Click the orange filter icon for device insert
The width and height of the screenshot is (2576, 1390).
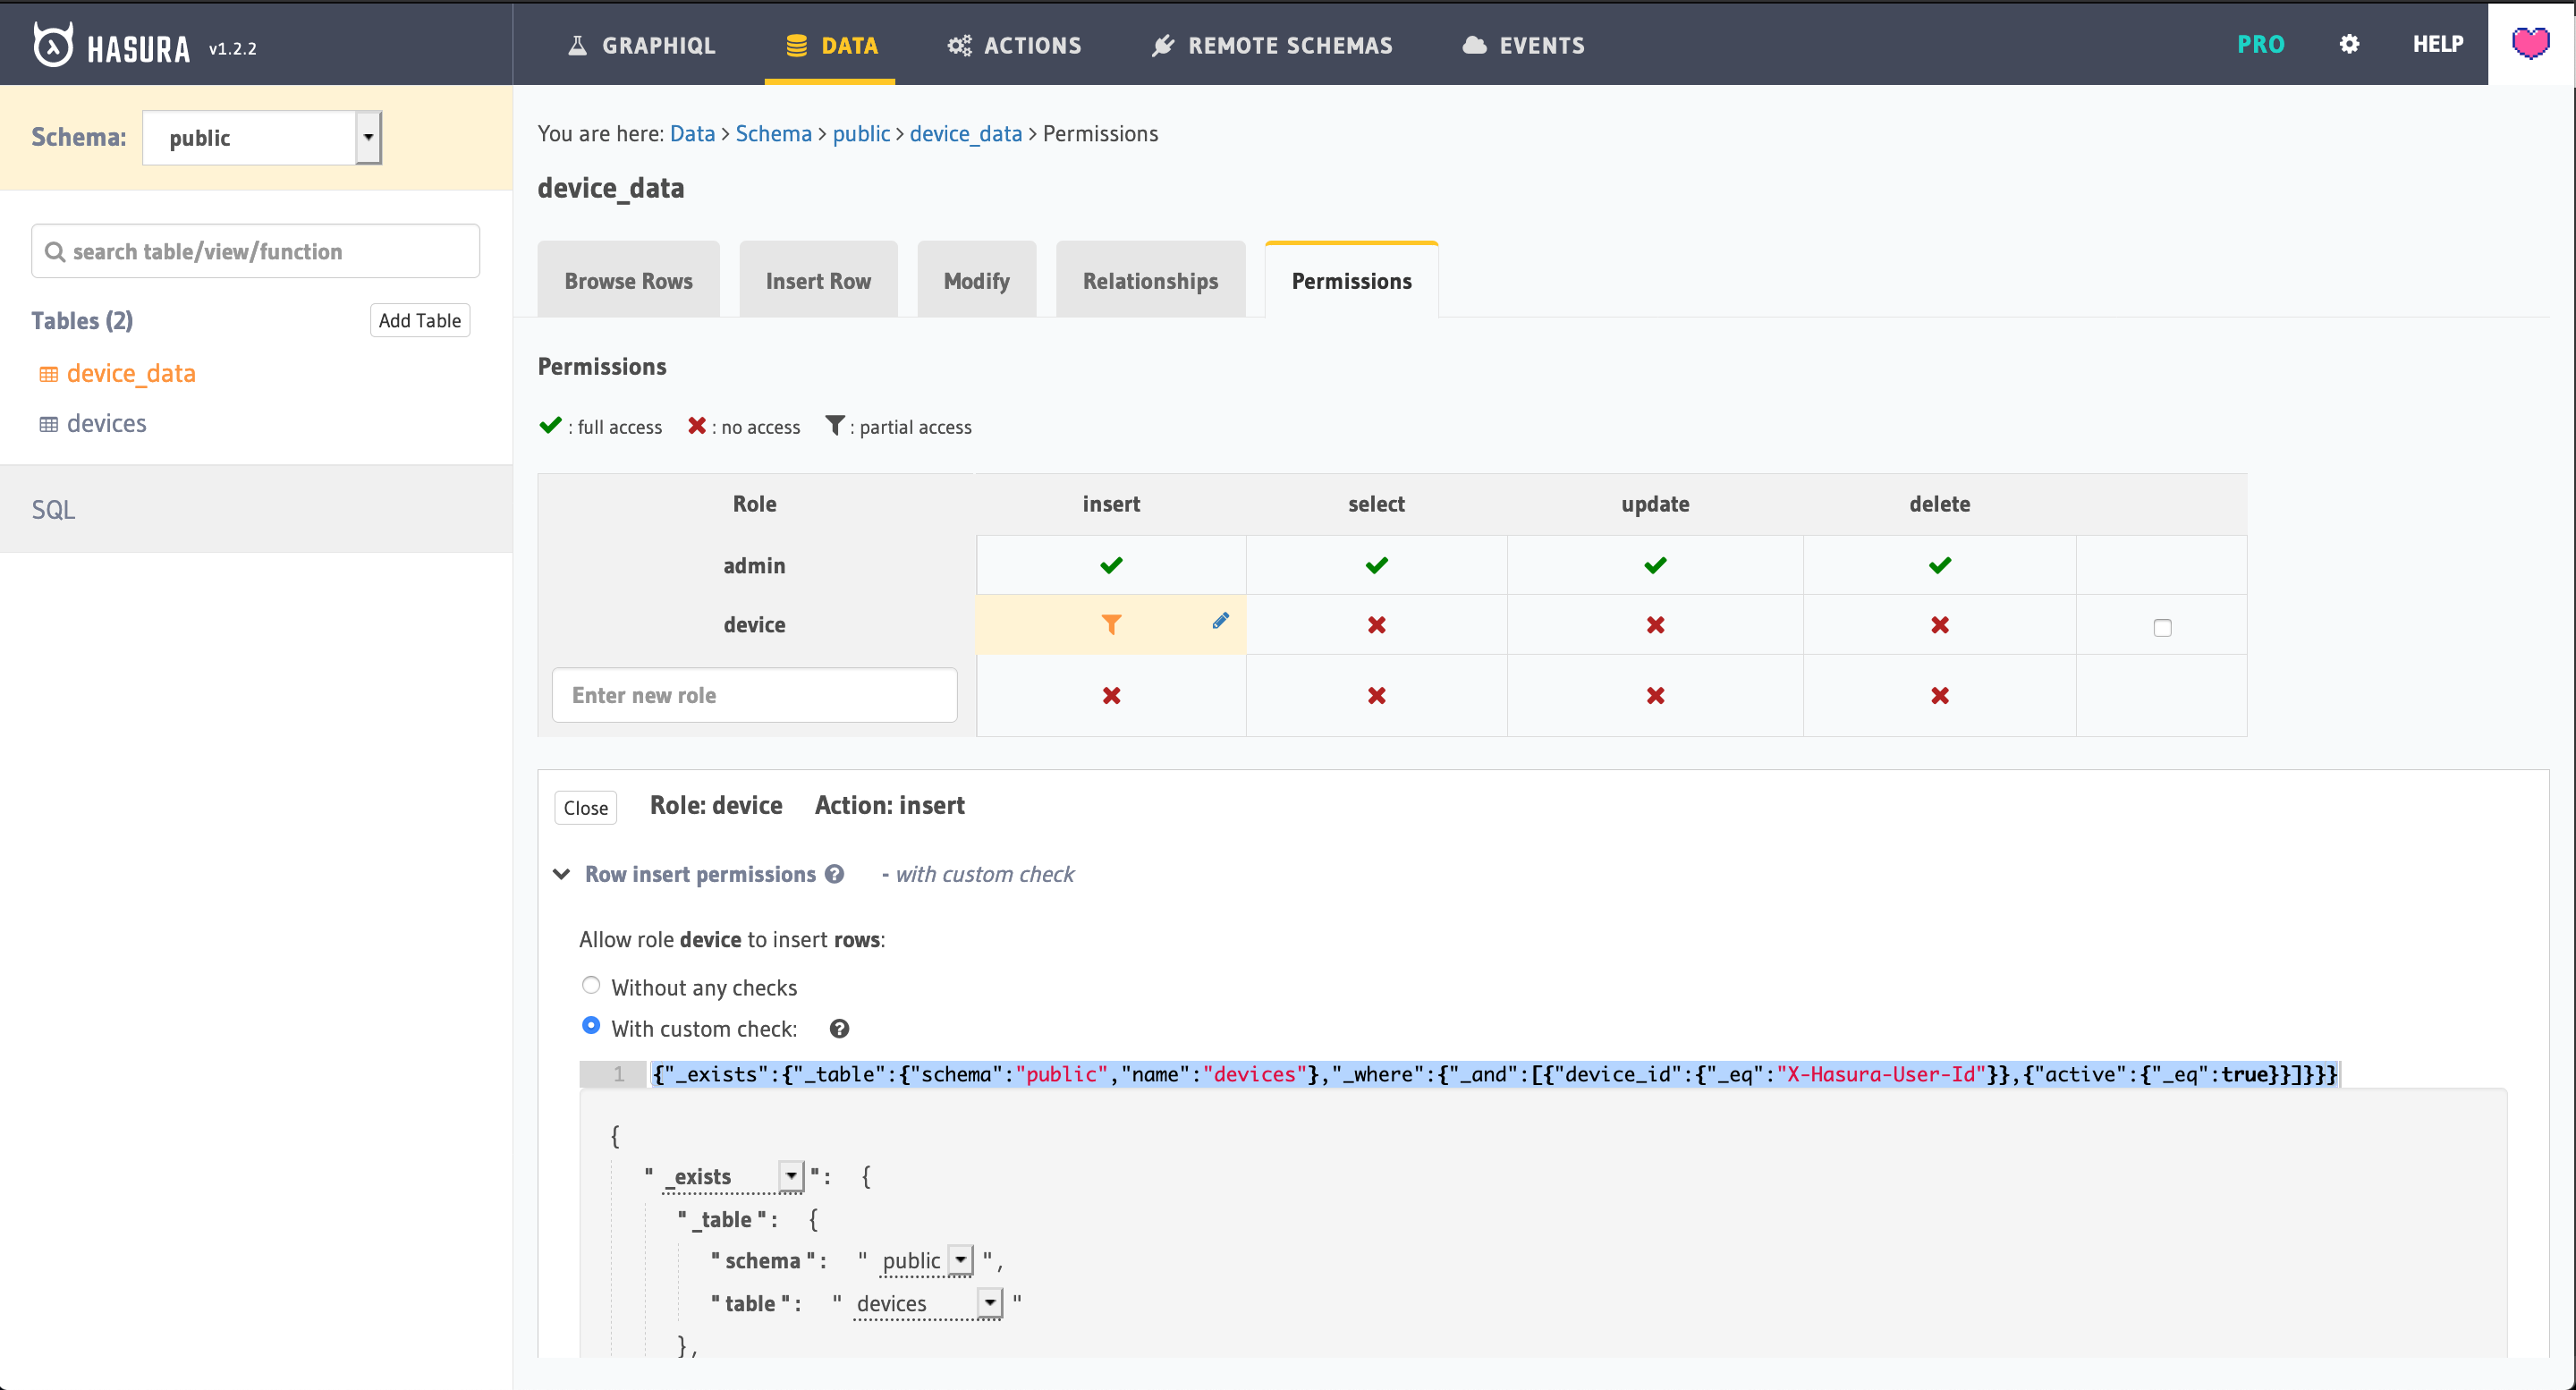point(1111,625)
